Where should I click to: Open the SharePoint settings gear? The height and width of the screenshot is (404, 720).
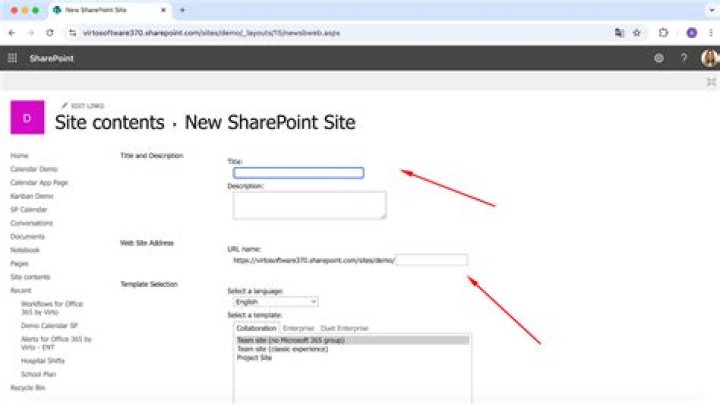[x=658, y=58]
